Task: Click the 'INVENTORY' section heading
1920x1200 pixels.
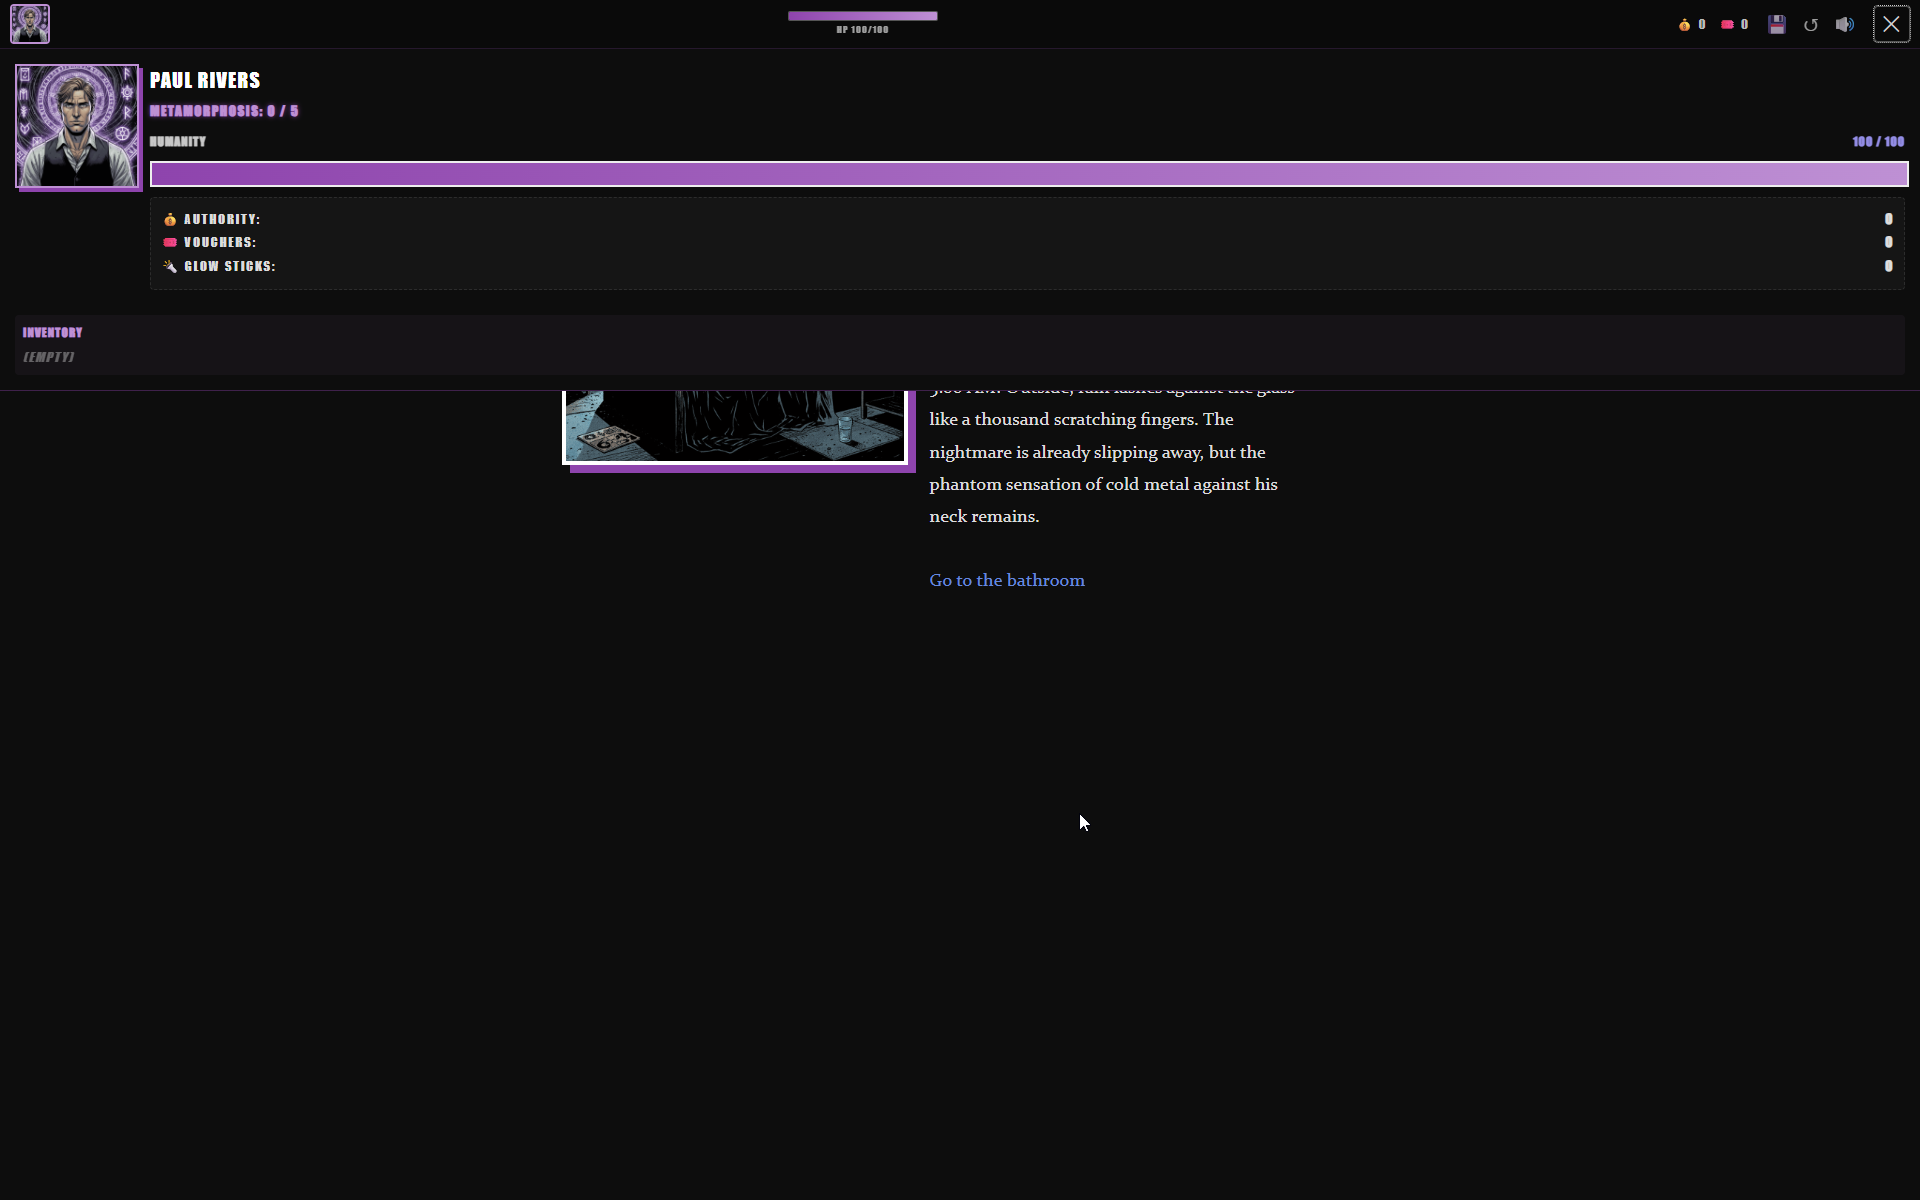Action: 53,332
